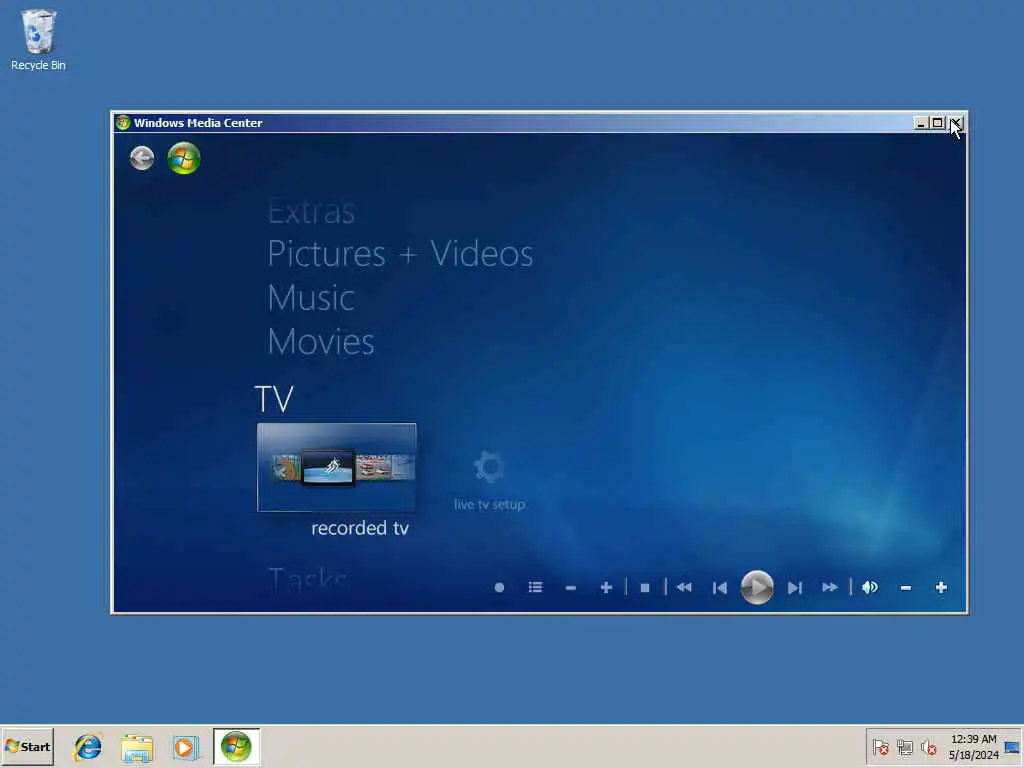Click channel down minus button
This screenshot has width=1024, height=768.
click(571, 588)
